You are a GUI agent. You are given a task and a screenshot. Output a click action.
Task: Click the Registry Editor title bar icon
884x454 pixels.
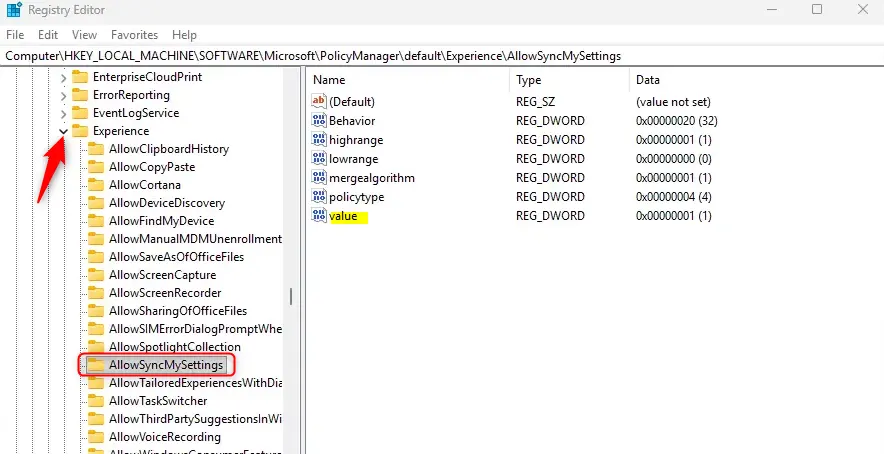(14, 10)
